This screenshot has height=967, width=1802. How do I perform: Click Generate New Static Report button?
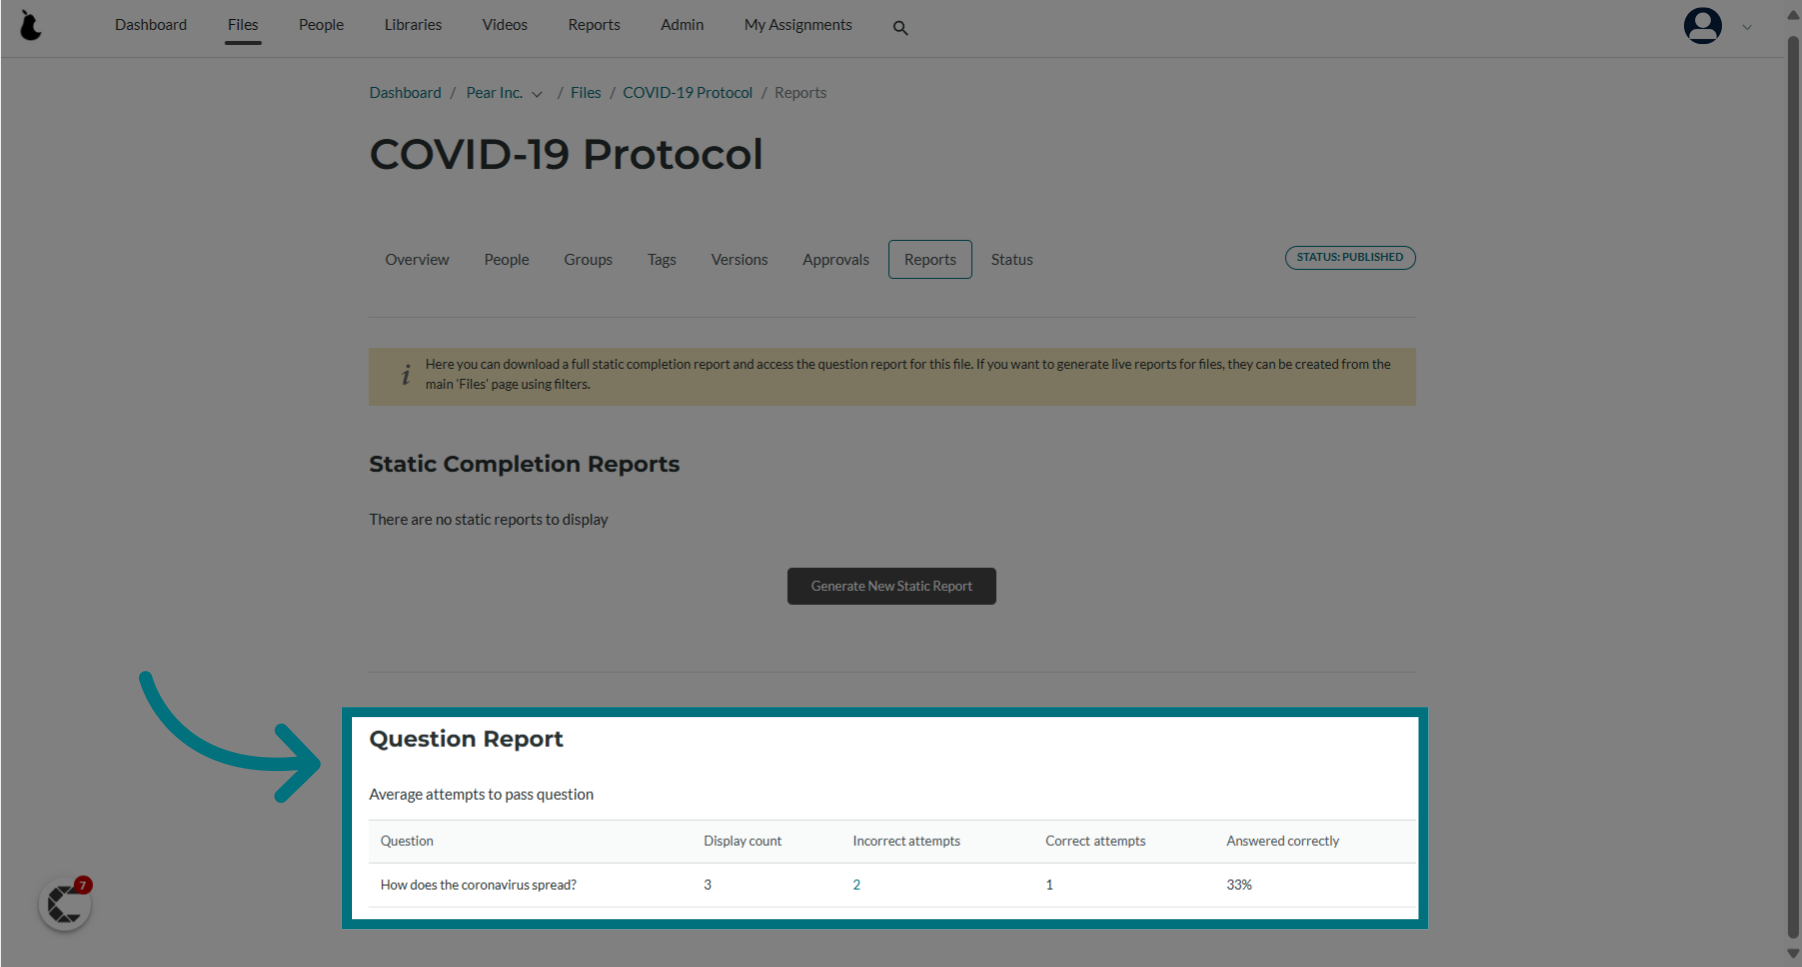891,586
